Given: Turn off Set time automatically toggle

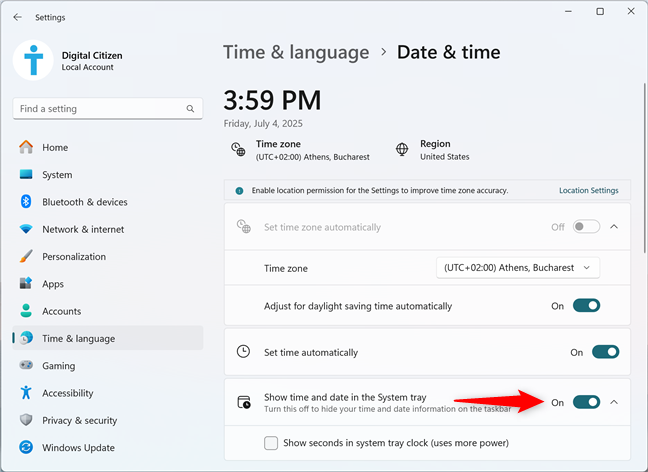Looking at the screenshot, I should (x=605, y=352).
